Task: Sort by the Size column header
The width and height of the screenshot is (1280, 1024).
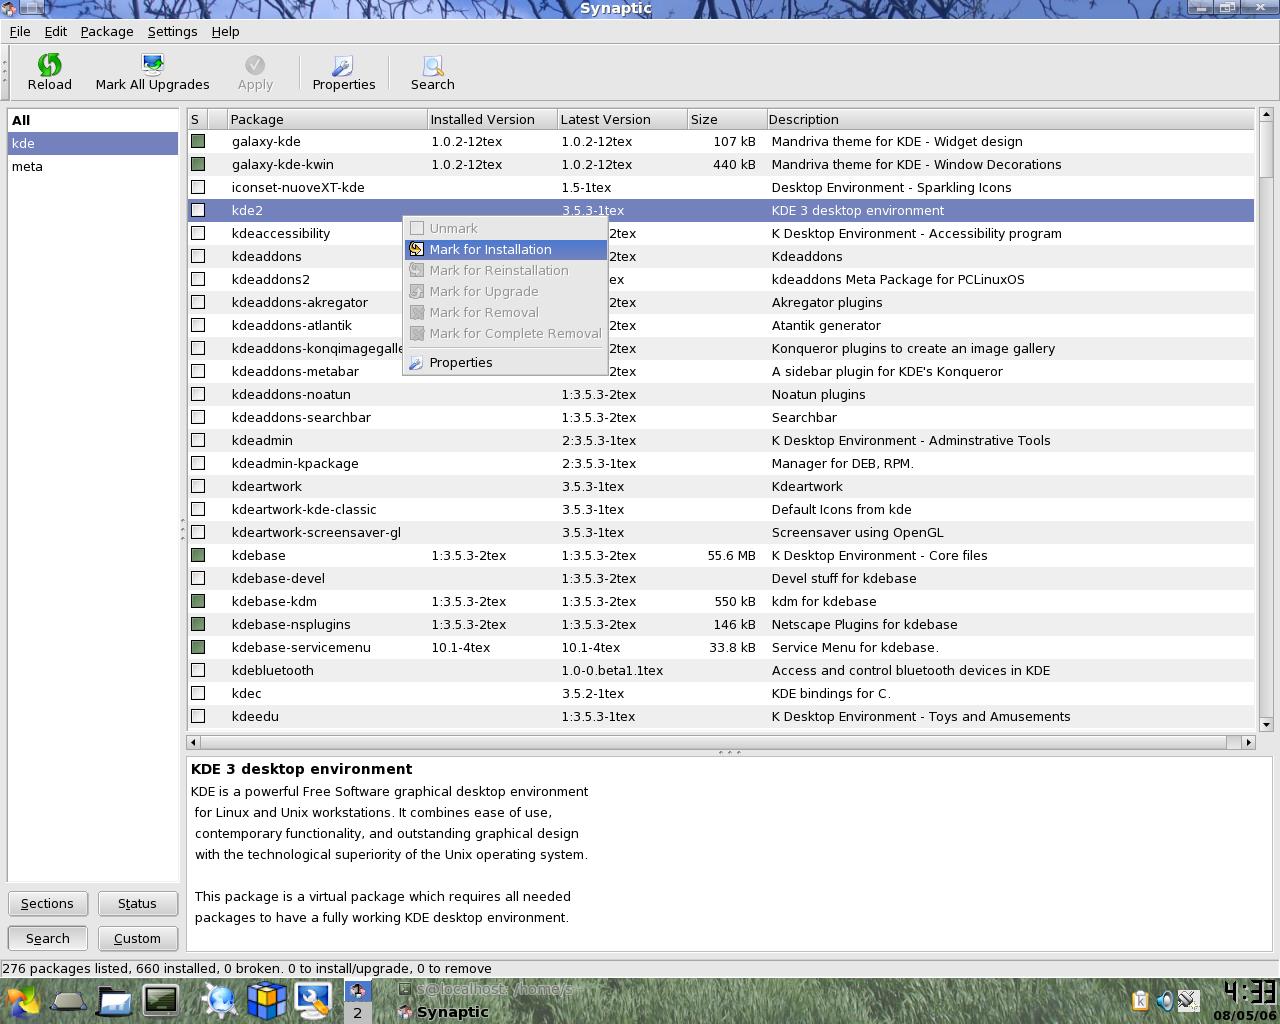Action: pyautogui.click(x=727, y=119)
